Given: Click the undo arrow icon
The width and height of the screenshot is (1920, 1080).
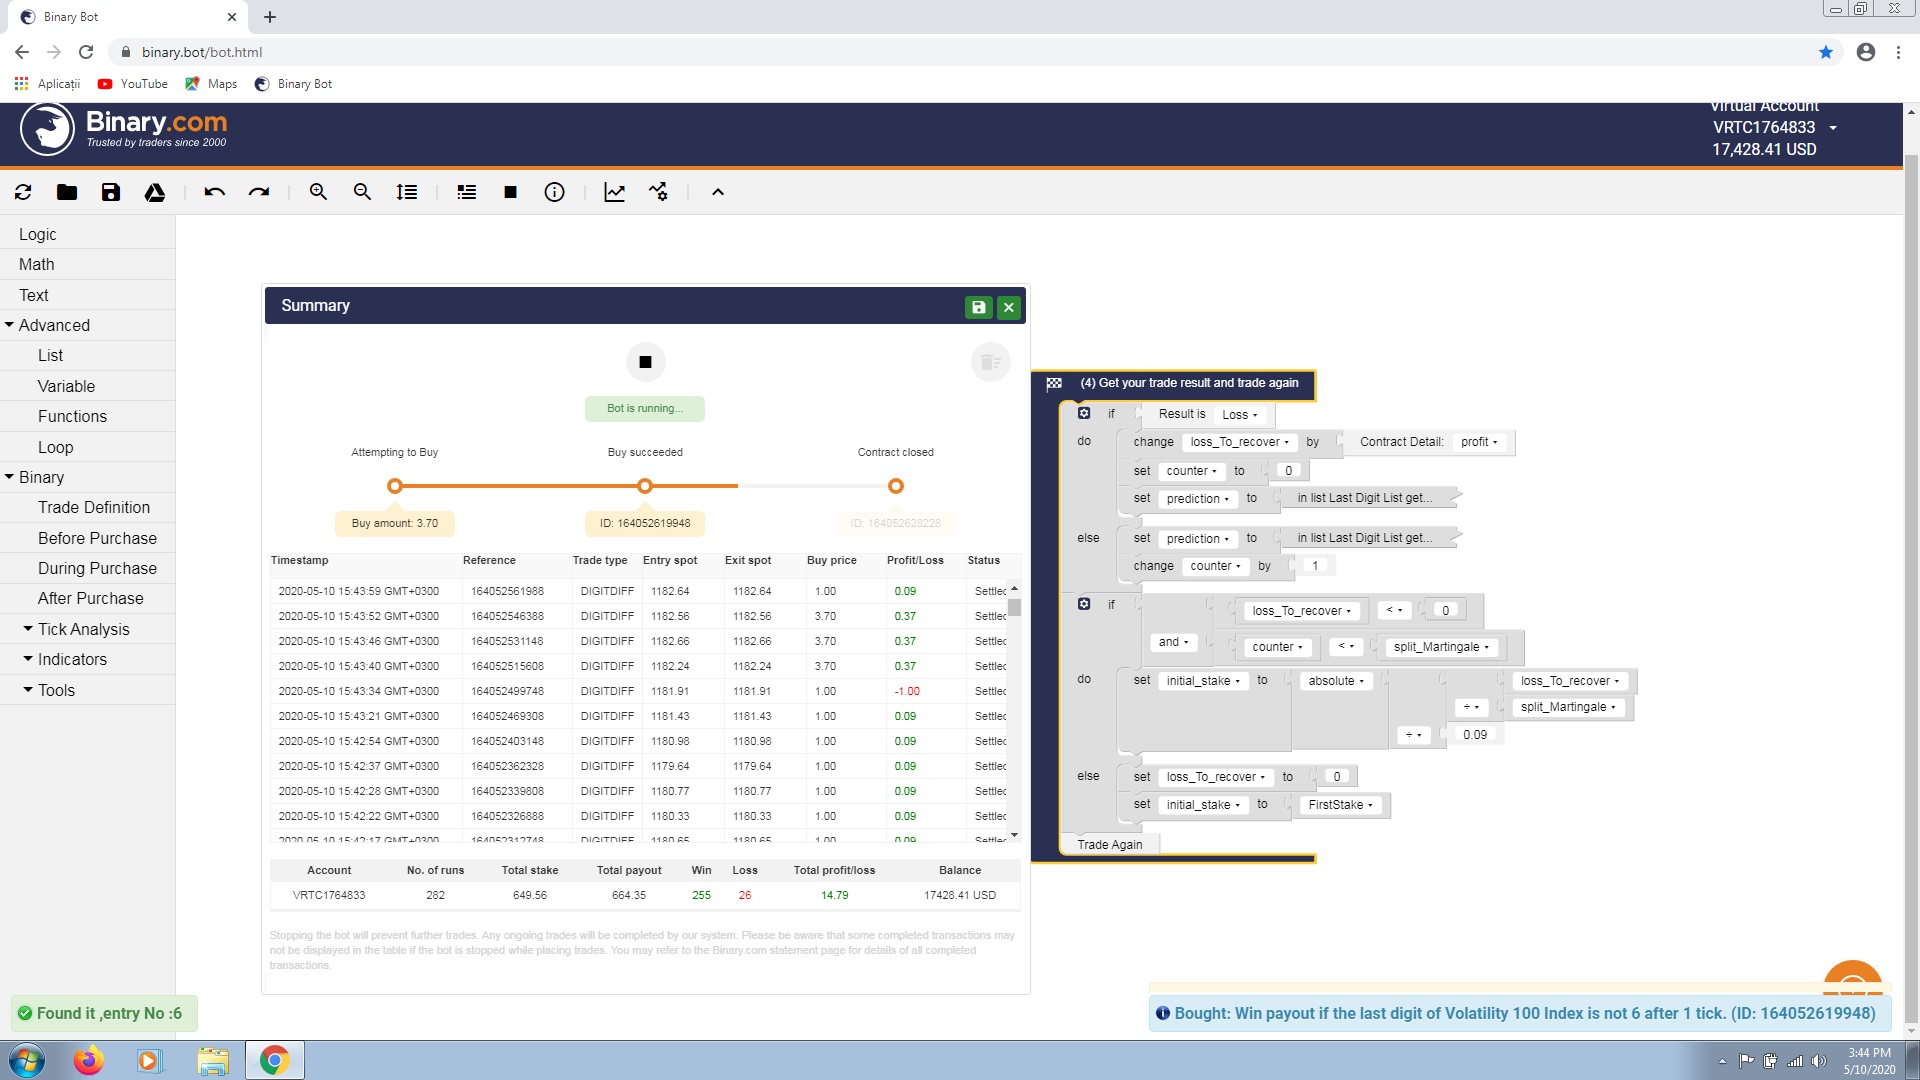Looking at the screenshot, I should click(214, 192).
